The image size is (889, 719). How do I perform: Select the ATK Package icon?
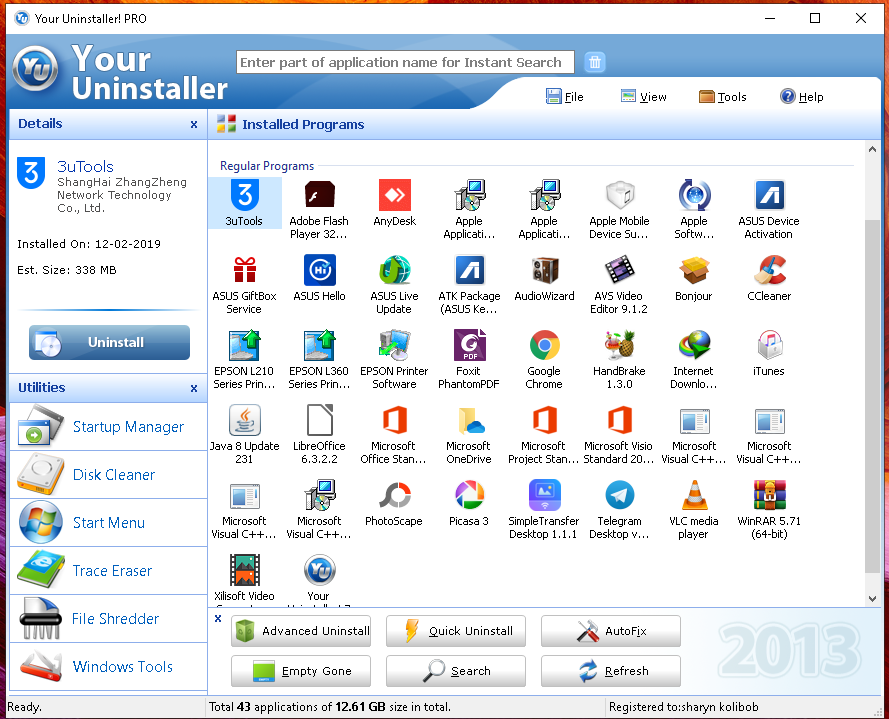(469, 270)
